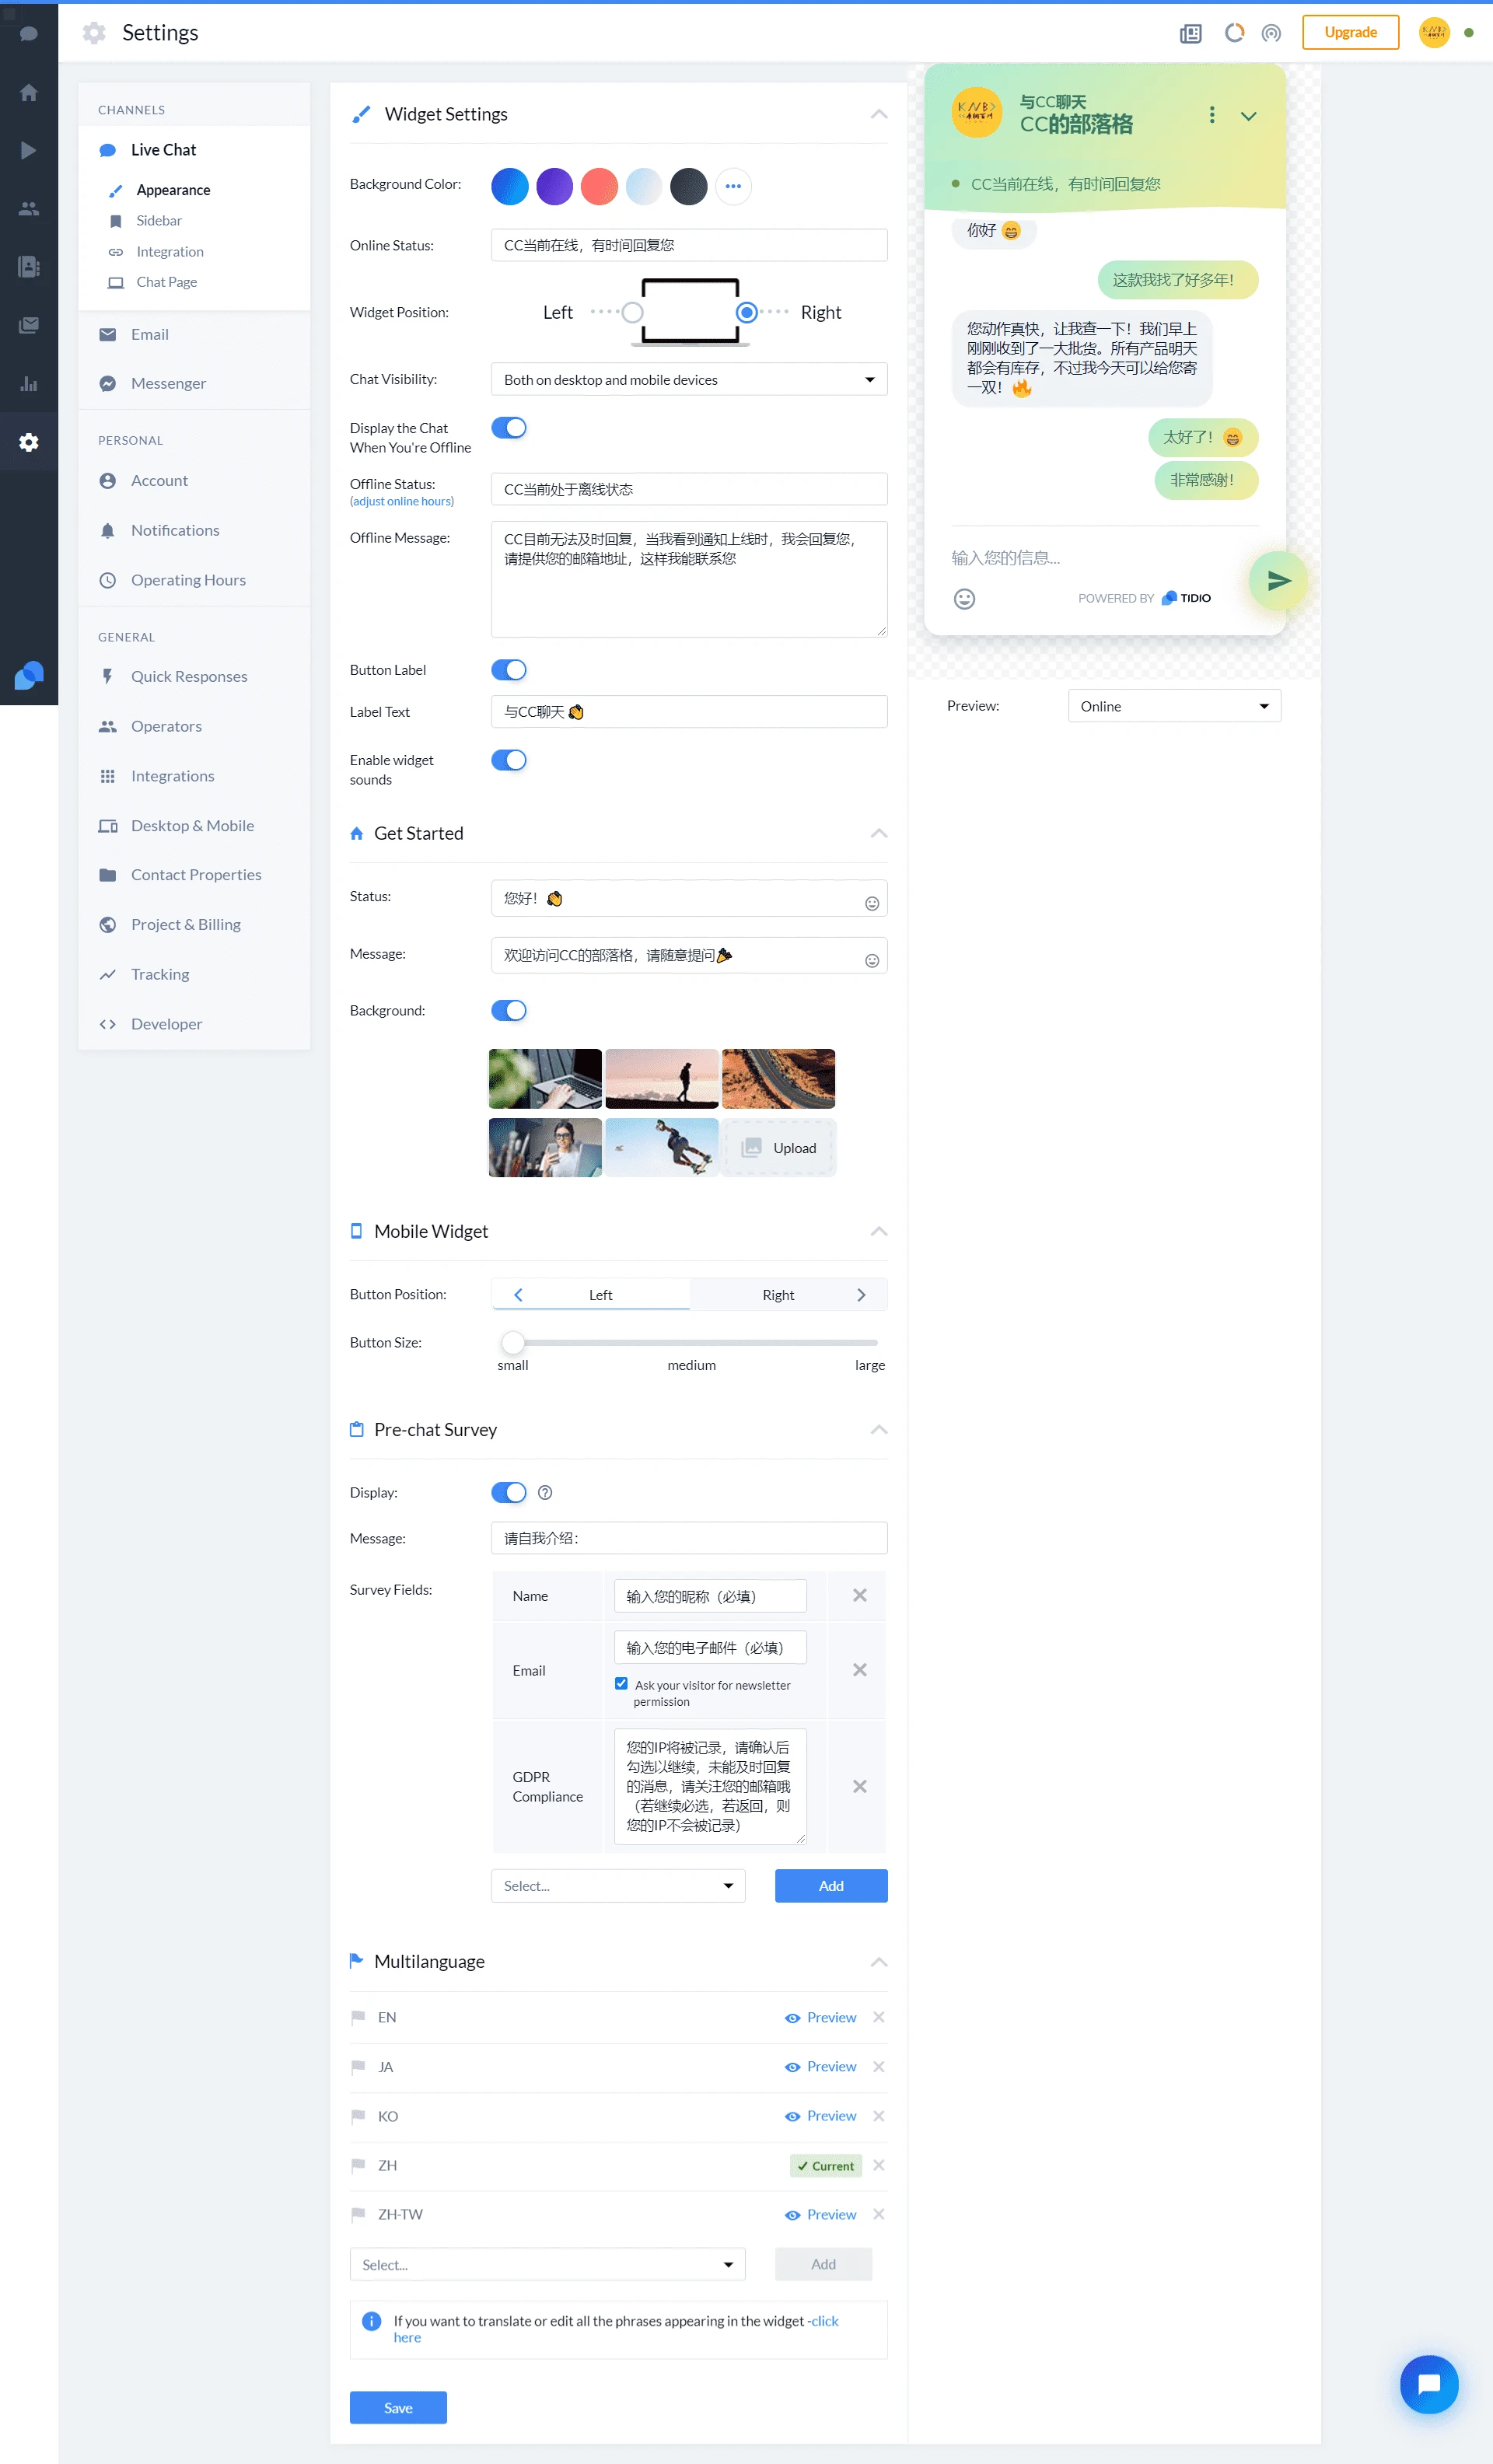This screenshot has height=2464, width=1493.
Task: Open the floating blue chat bubble button
Action: click(x=1429, y=2384)
